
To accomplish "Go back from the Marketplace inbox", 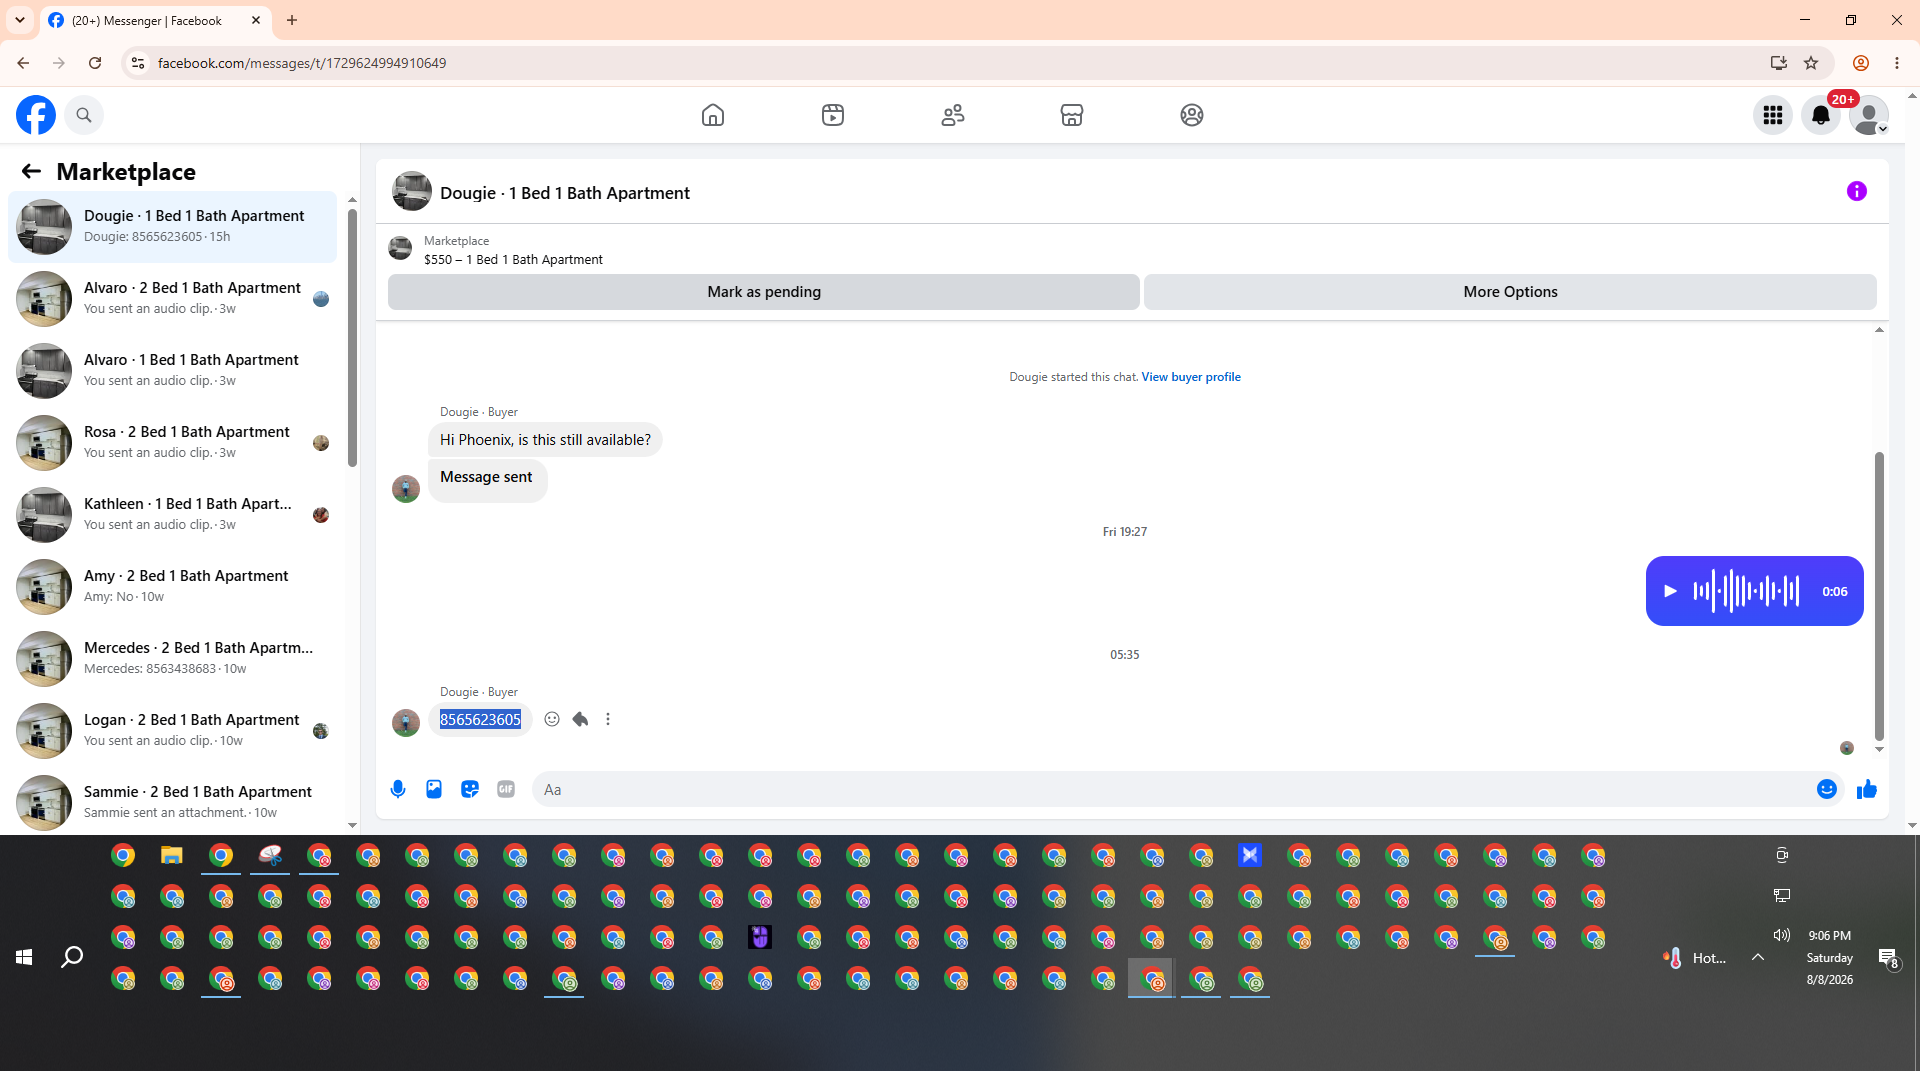I will click(x=31, y=172).
